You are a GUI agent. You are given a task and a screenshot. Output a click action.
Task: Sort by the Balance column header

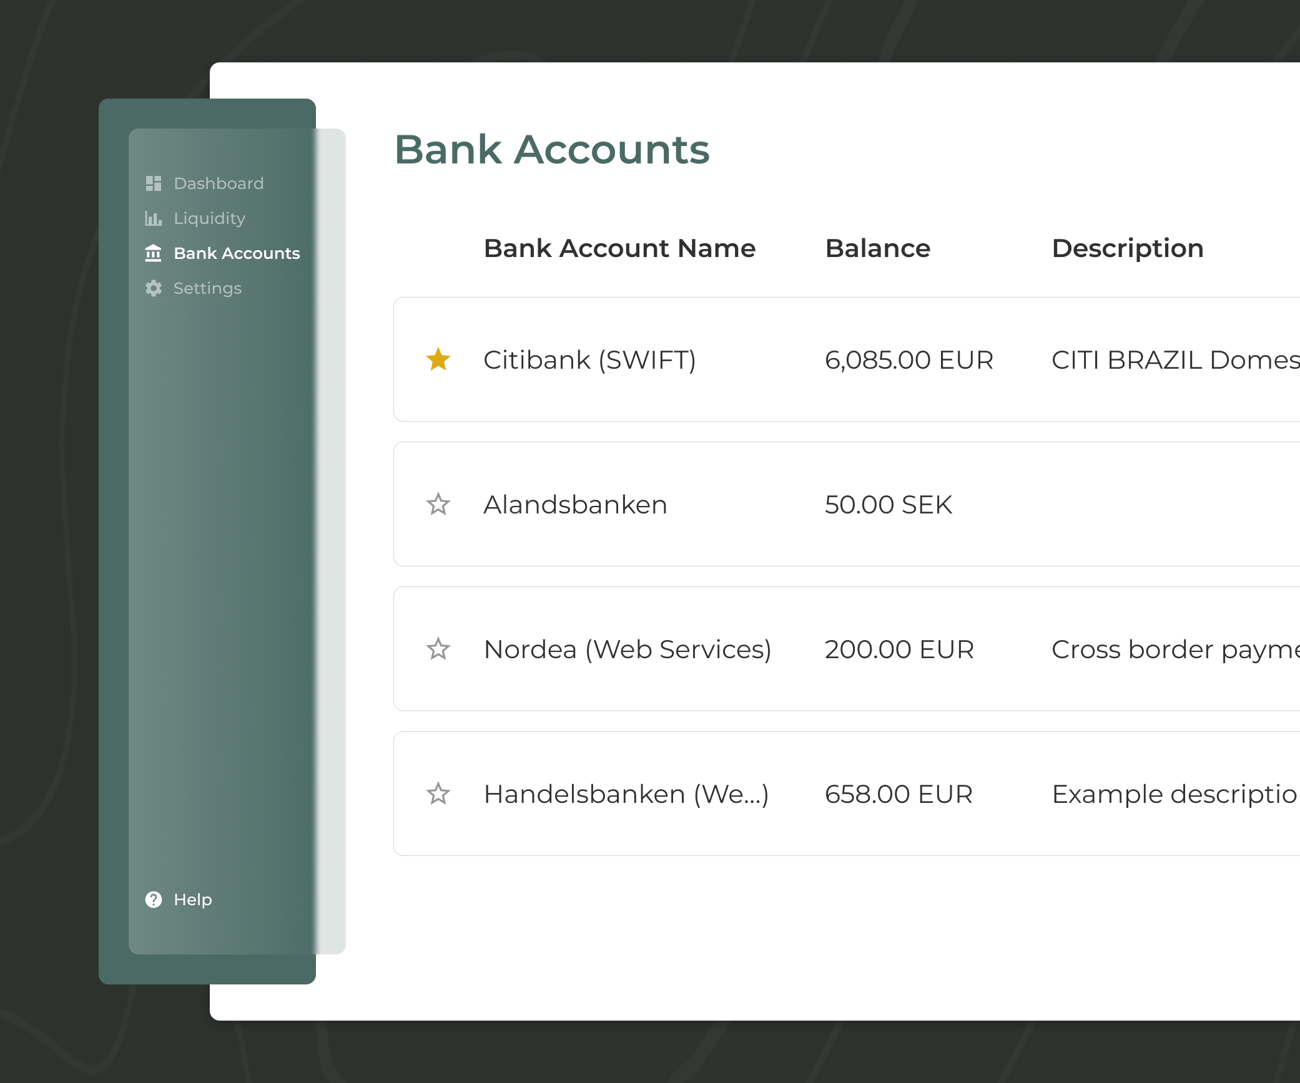877,248
